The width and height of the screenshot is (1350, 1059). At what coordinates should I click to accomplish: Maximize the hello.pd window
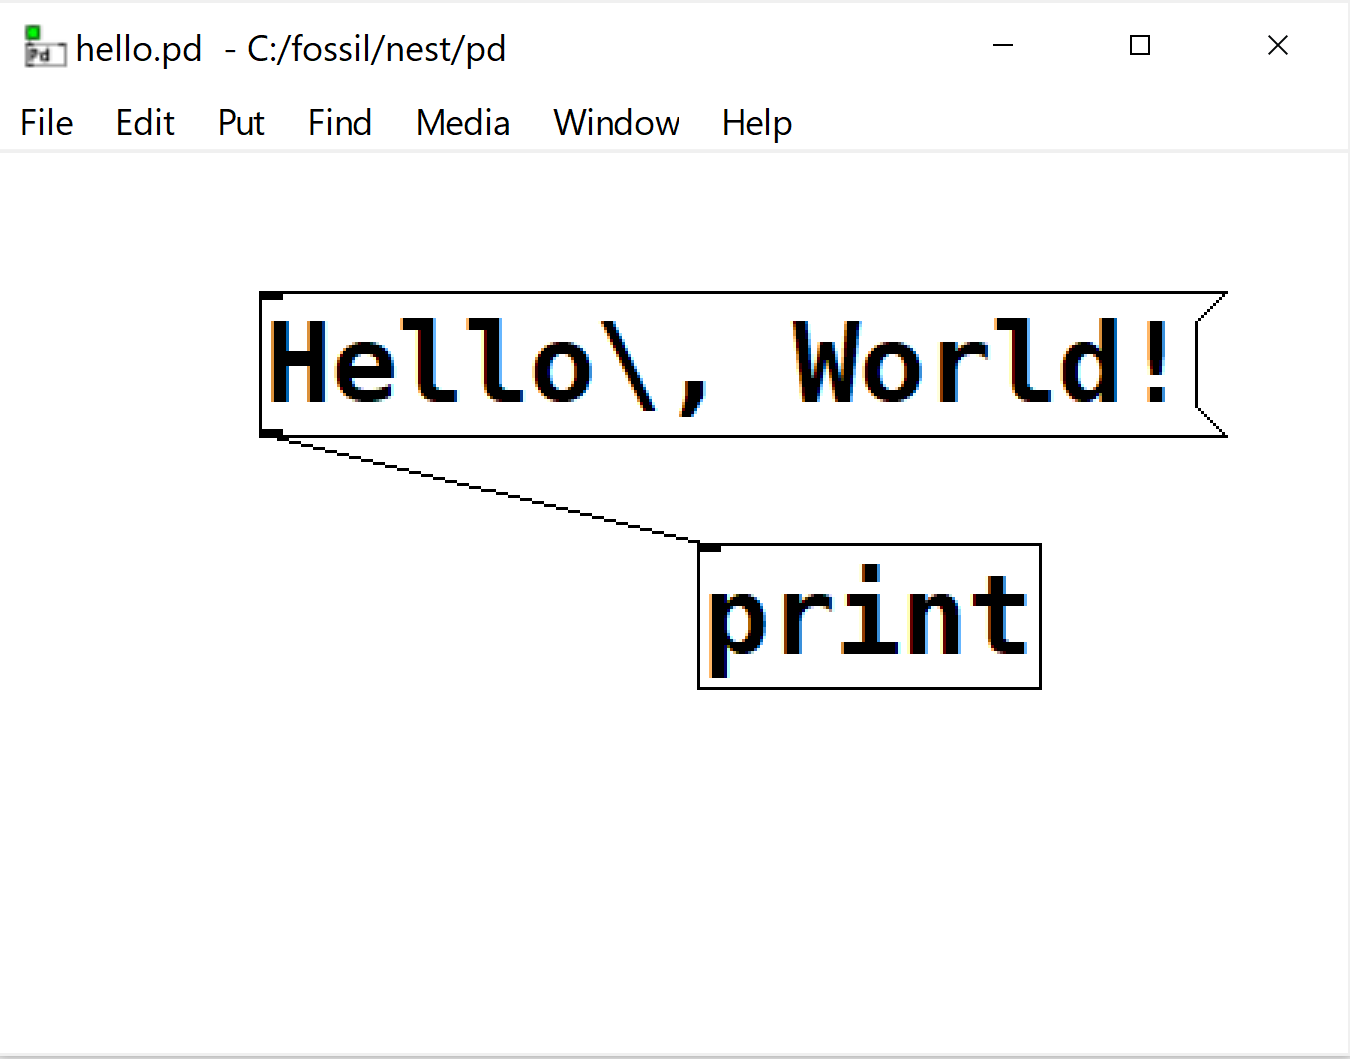pyautogui.click(x=1140, y=45)
